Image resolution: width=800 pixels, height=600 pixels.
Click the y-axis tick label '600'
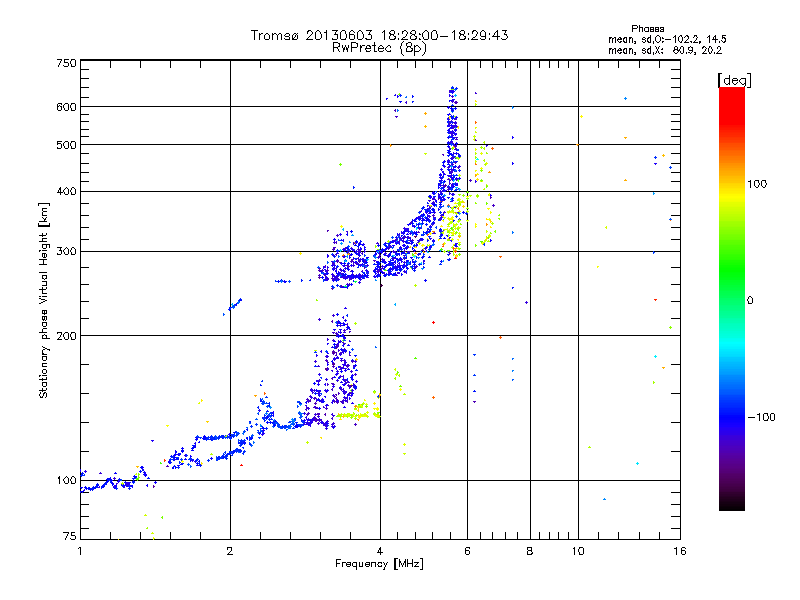66,107
